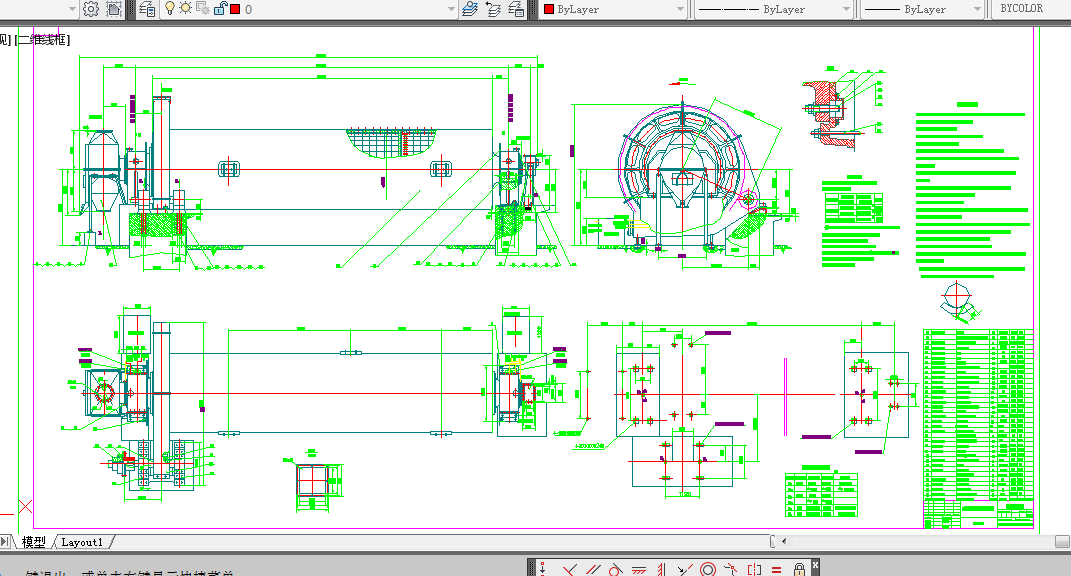Switch to the 模型 tab
The image size is (1071, 576).
point(33,542)
